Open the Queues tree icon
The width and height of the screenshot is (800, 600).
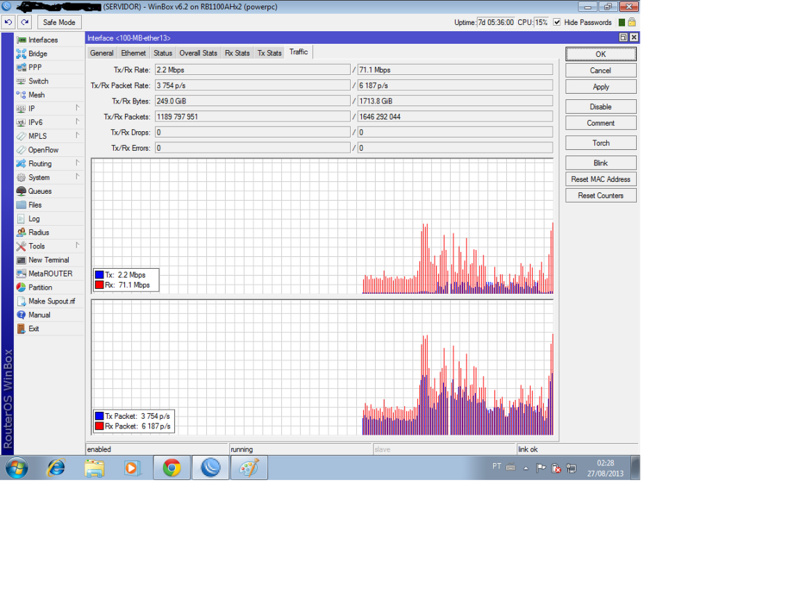[x=21, y=191]
